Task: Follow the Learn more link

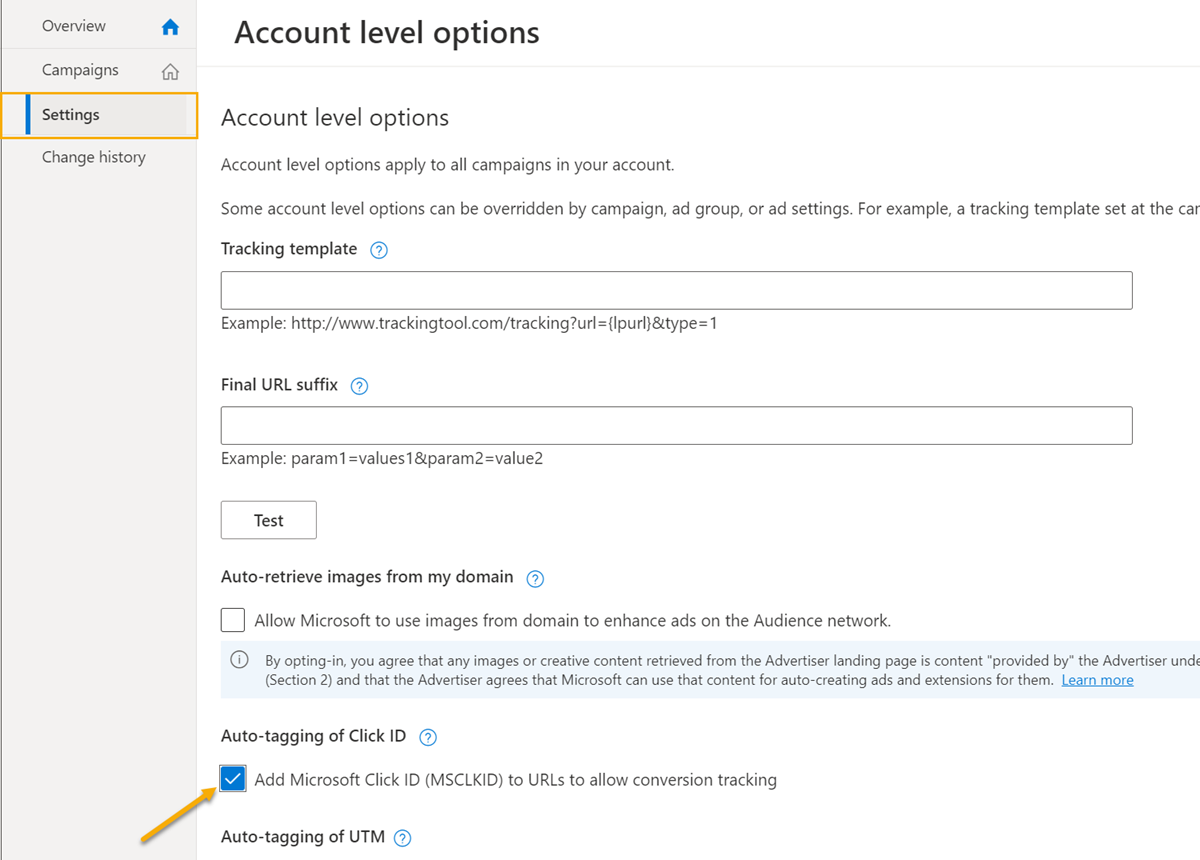Action: pos(1097,680)
